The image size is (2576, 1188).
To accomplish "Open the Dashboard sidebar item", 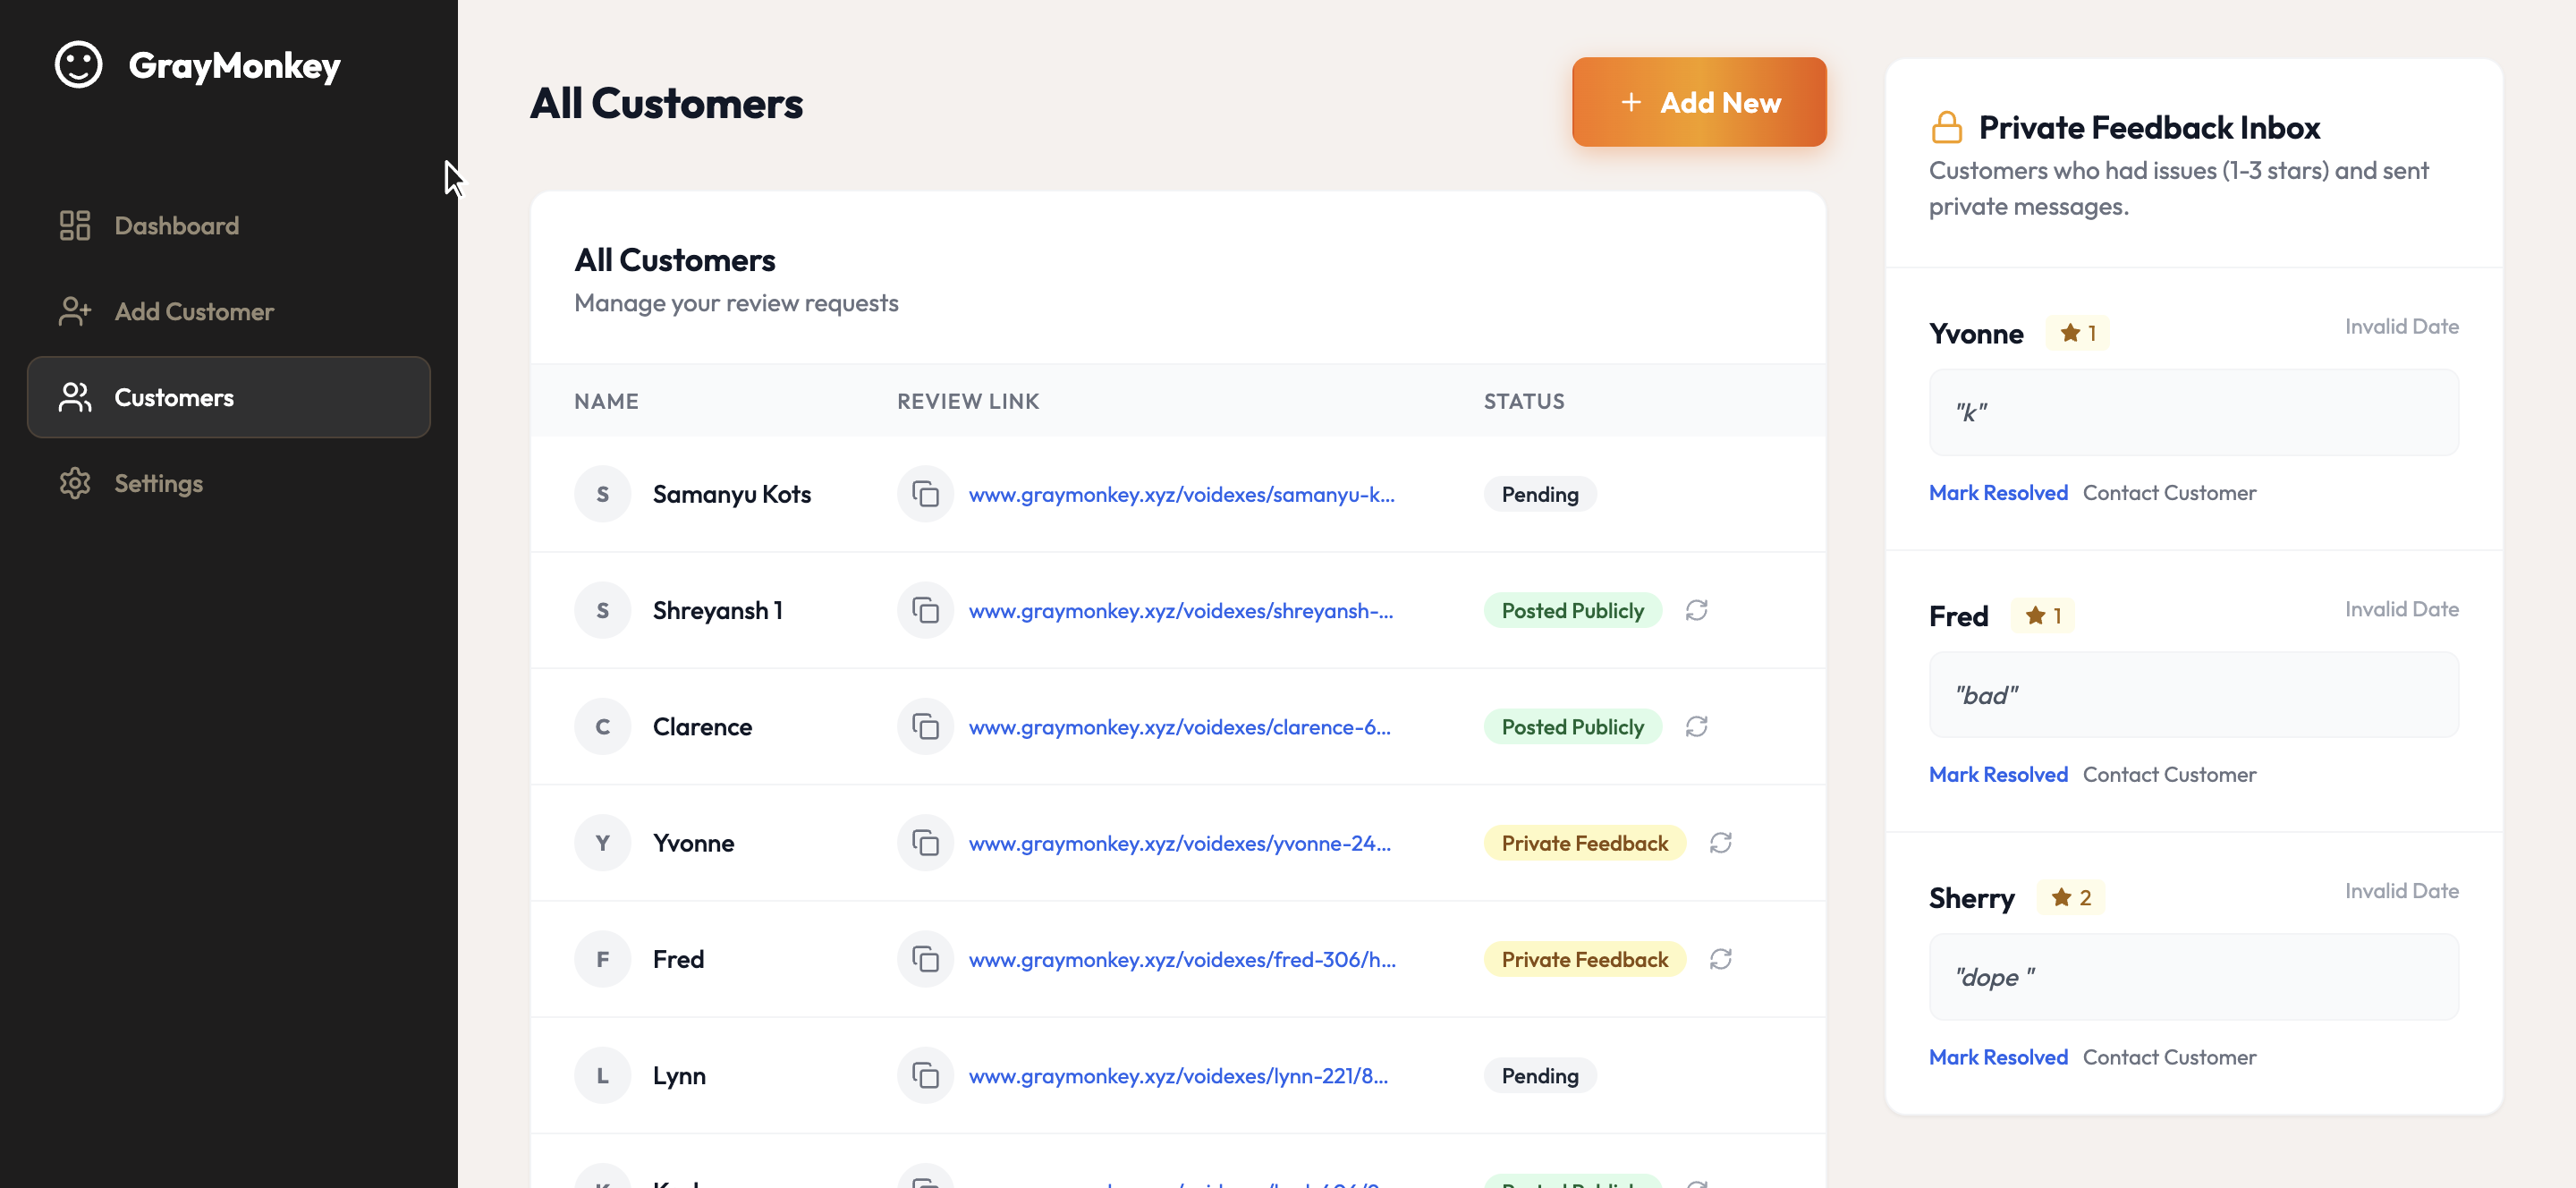I will tap(176, 226).
